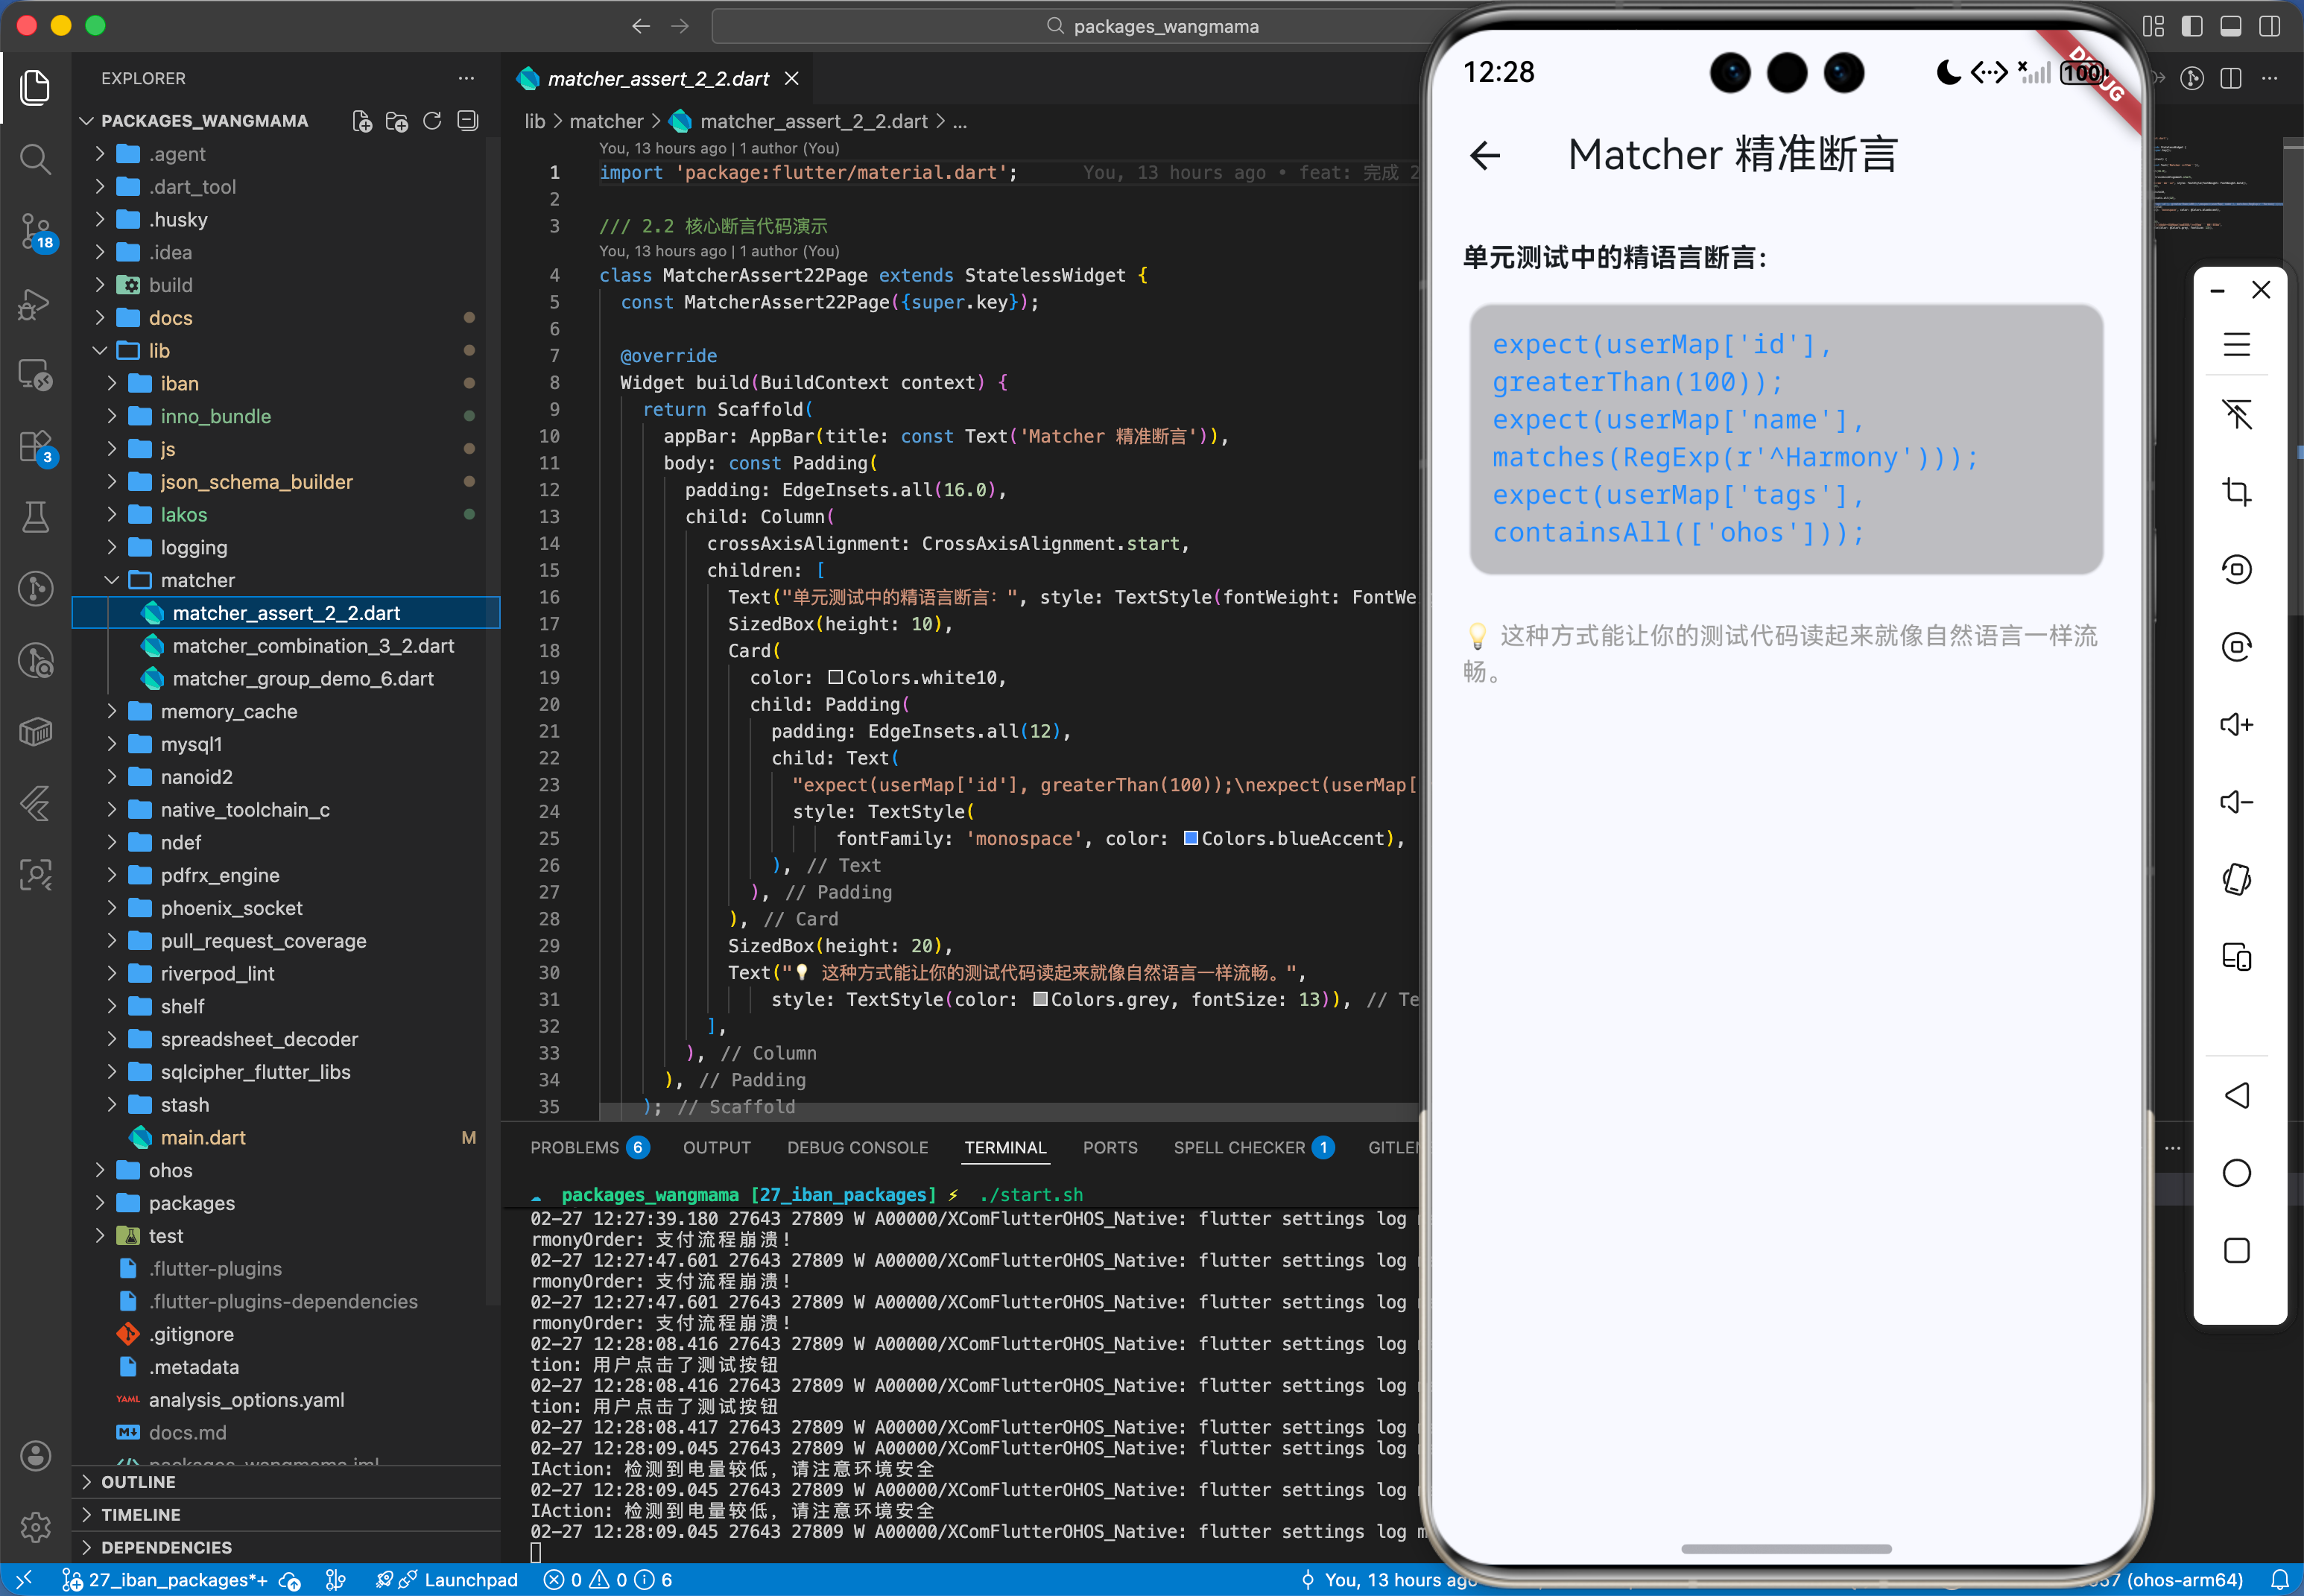2304x1596 pixels.
Task: Open the PROBLEMS tab
Action: (575, 1147)
